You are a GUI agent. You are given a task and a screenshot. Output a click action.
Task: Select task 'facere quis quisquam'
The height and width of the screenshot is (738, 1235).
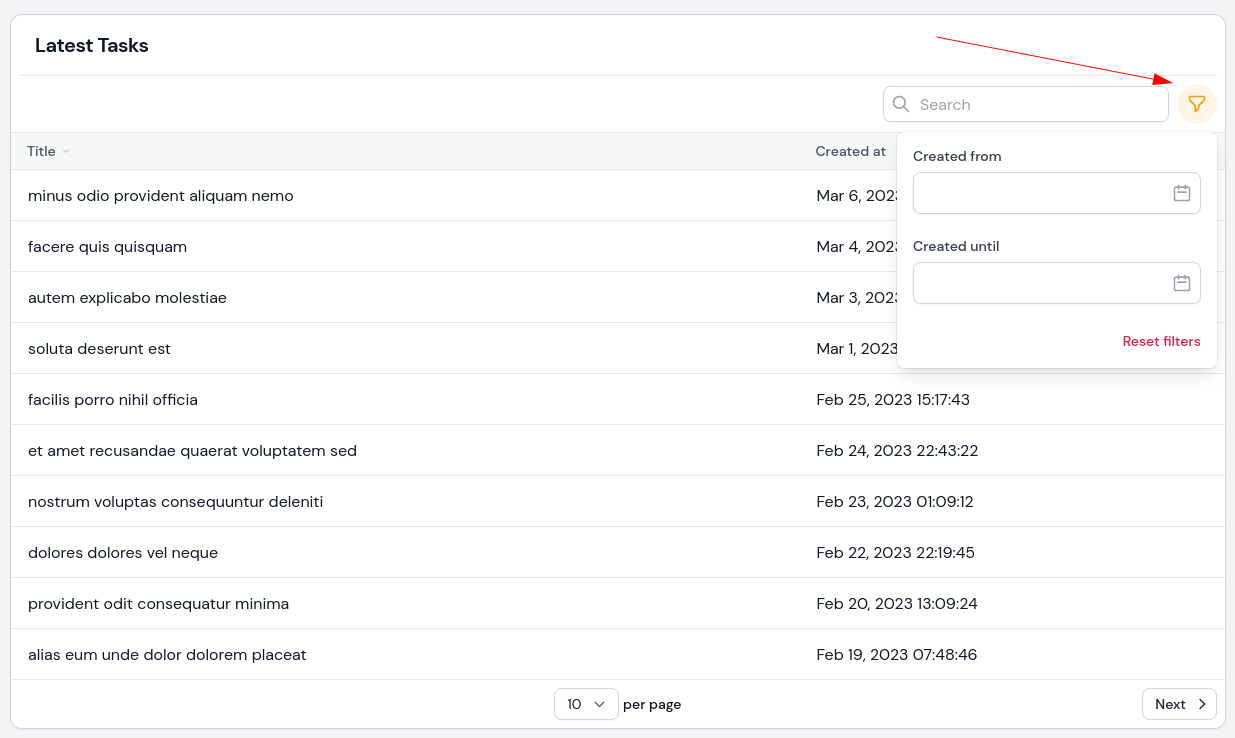pos(108,246)
